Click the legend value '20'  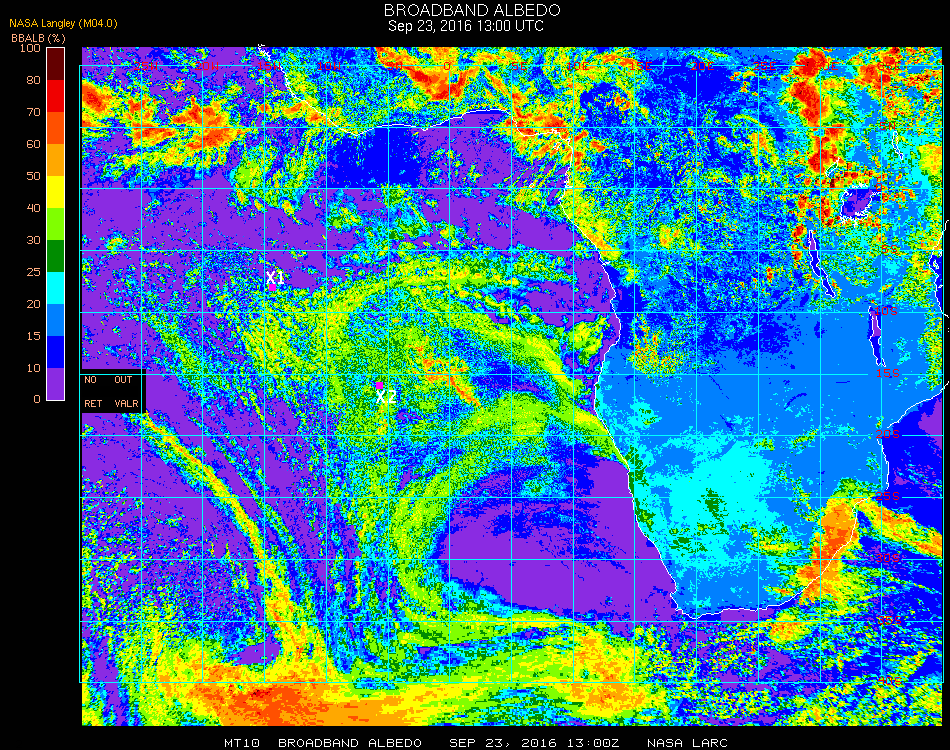point(33,304)
